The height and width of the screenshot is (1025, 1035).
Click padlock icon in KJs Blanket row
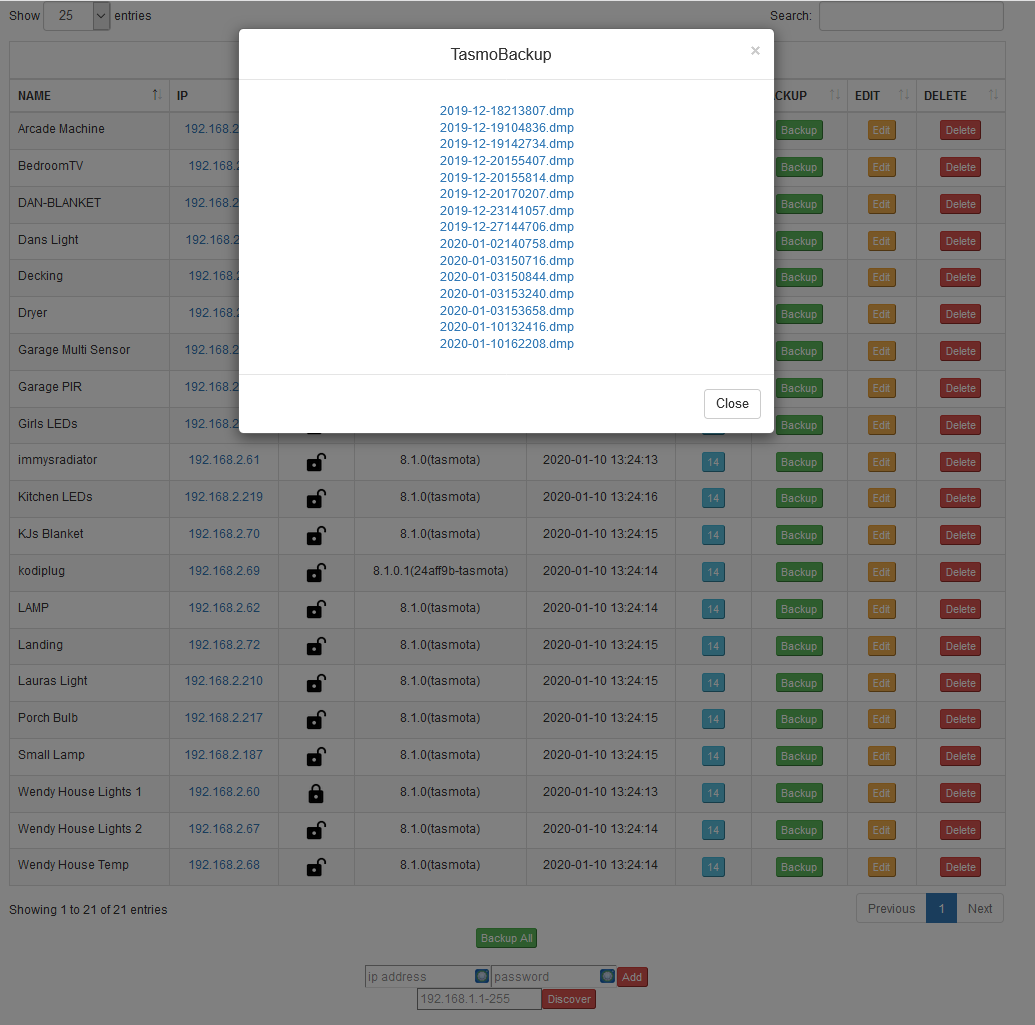pyautogui.click(x=316, y=535)
